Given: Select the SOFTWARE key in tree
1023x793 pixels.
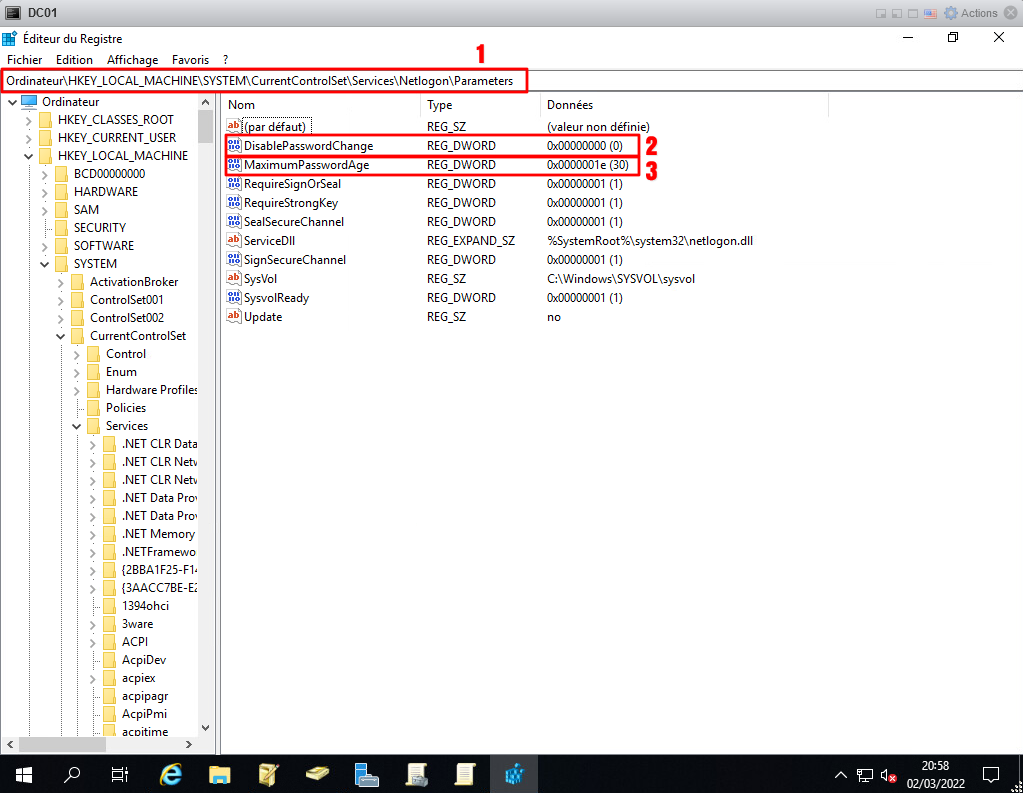Looking at the screenshot, I should point(103,246).
